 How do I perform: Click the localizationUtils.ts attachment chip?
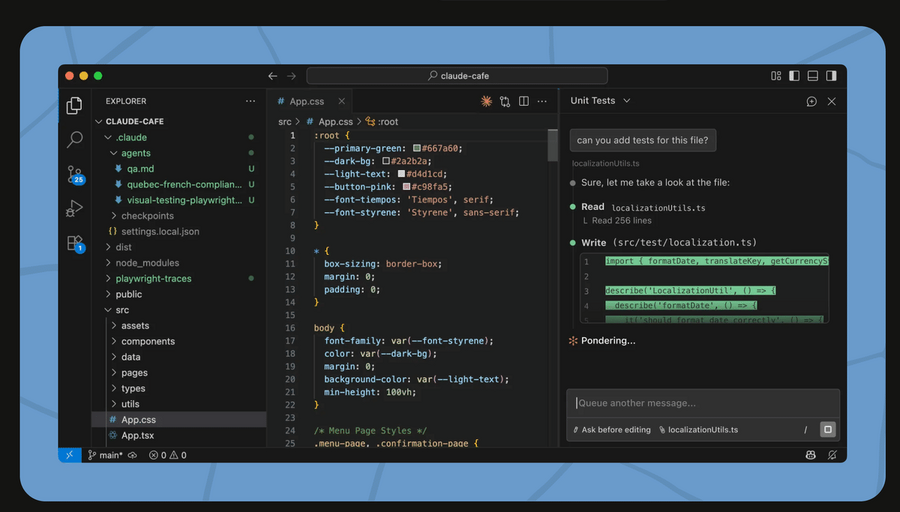[698, 430]
